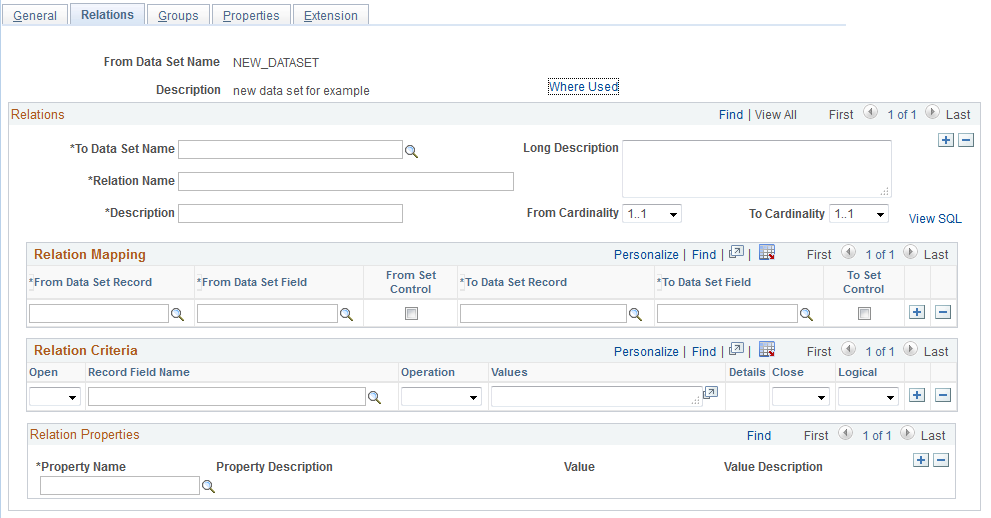This screenshot has width=991, height=518.
Task: Open lookup for To Data Set Field
Action: (806, 315)
